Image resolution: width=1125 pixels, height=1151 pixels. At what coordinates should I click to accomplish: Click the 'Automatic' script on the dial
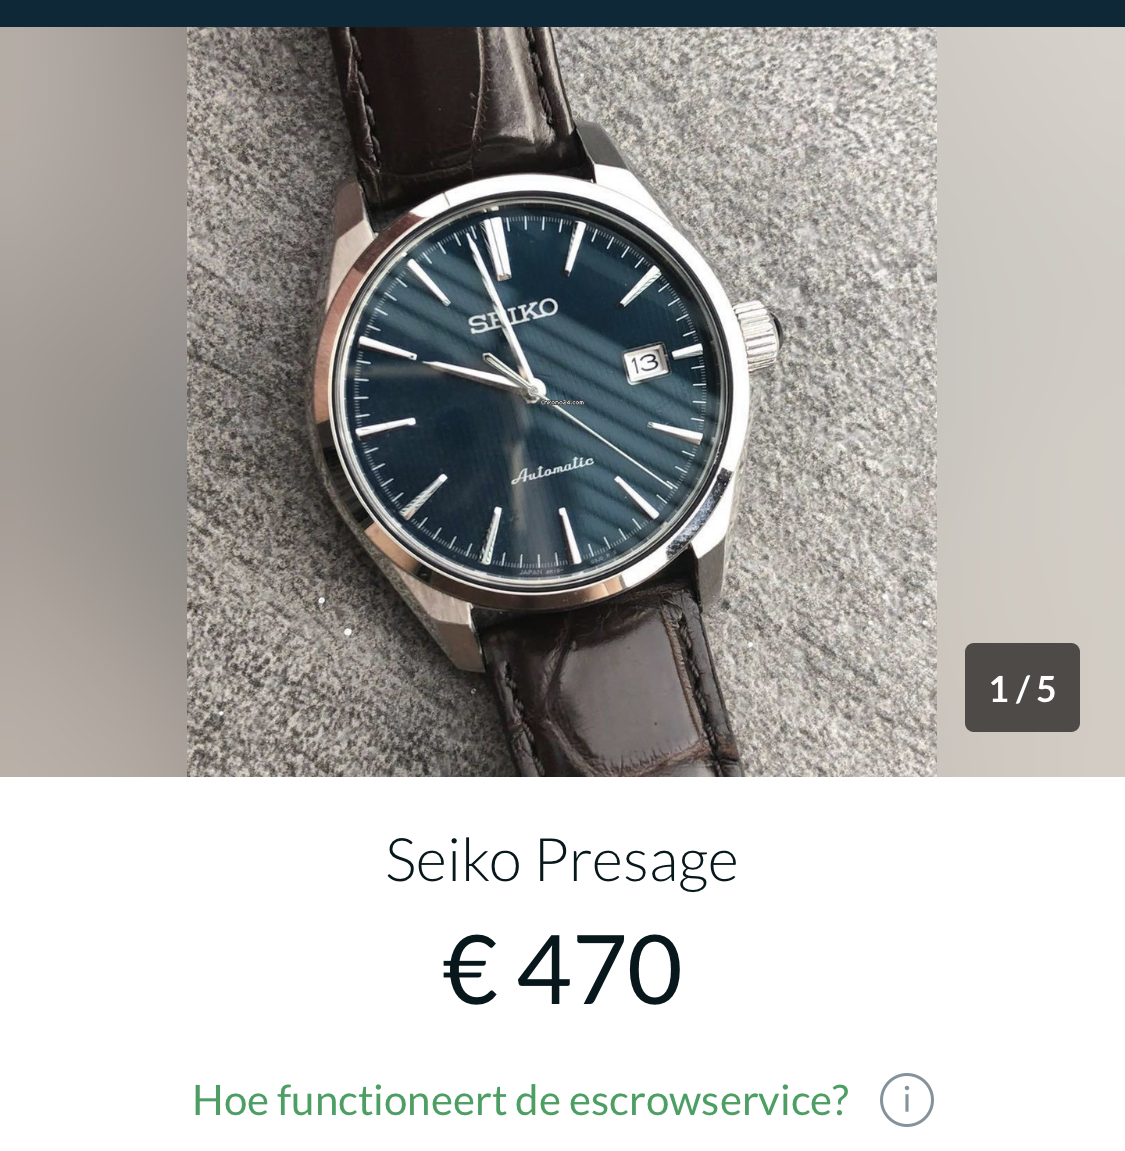[552, 471]
